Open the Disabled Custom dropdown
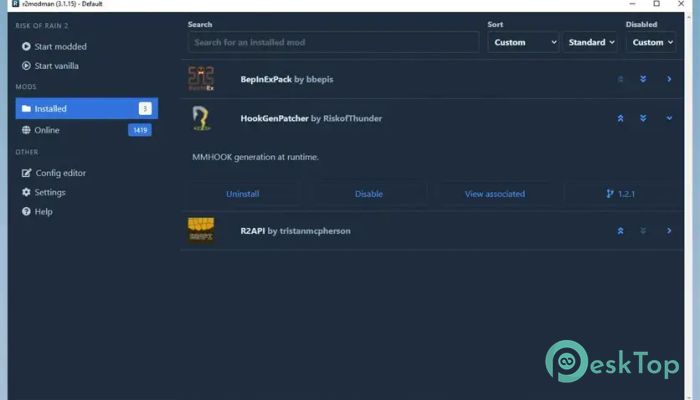Viewport: 700px width, 400px height. 651,42
